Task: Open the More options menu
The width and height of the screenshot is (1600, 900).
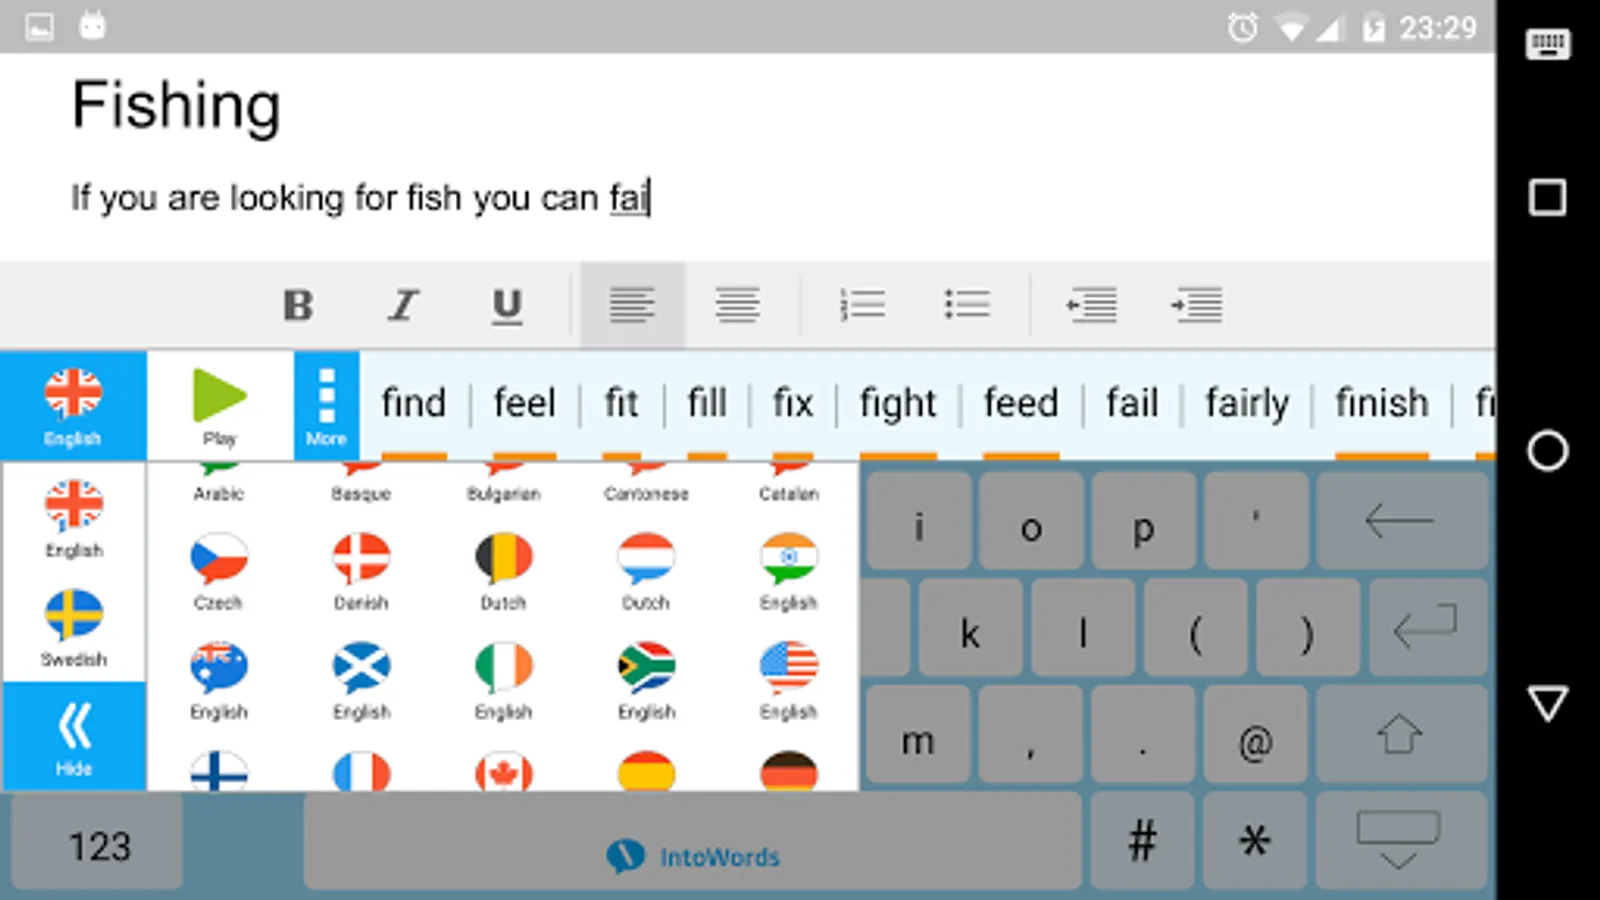Action: click(x=326, y=405)
